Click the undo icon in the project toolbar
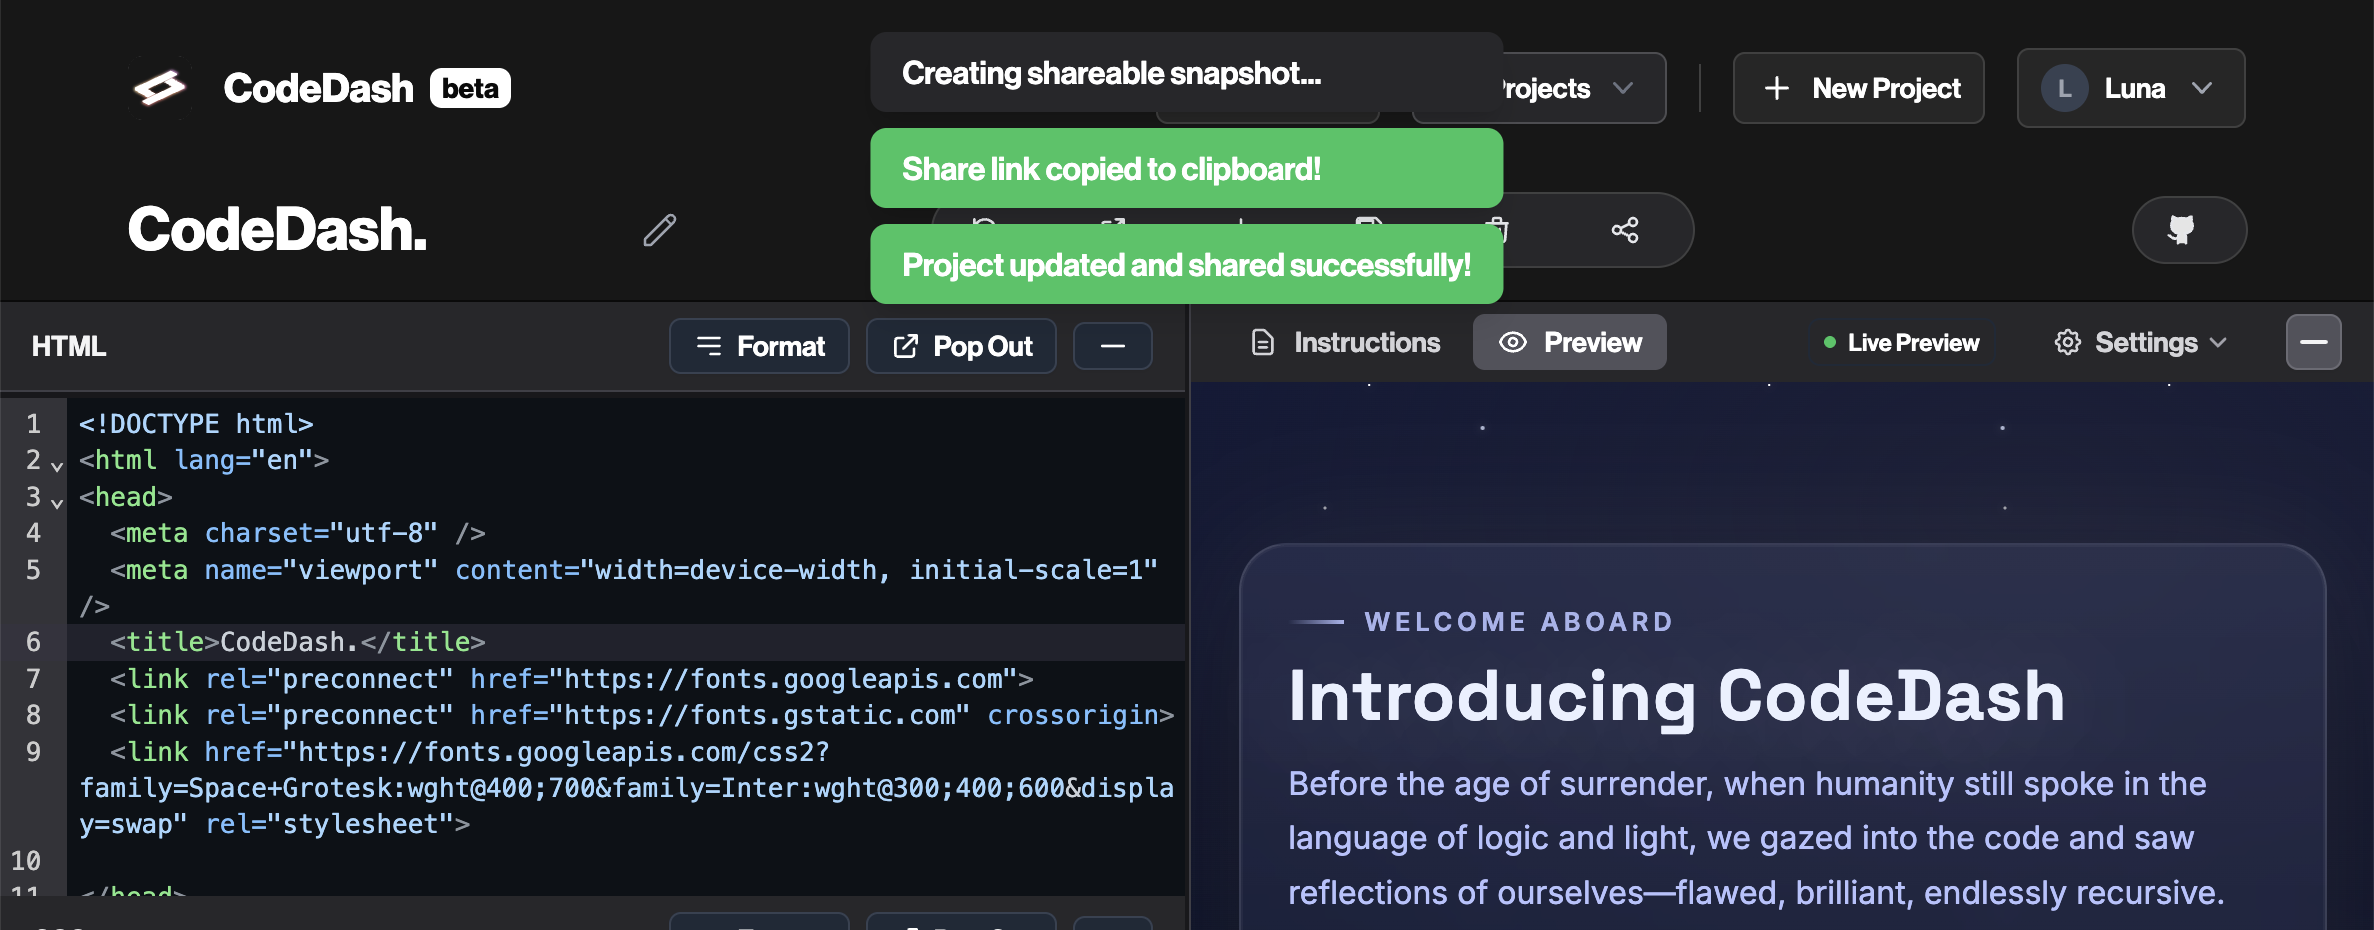The height and width of the screenshot is (930, 2374). click(x=985, y=230)
